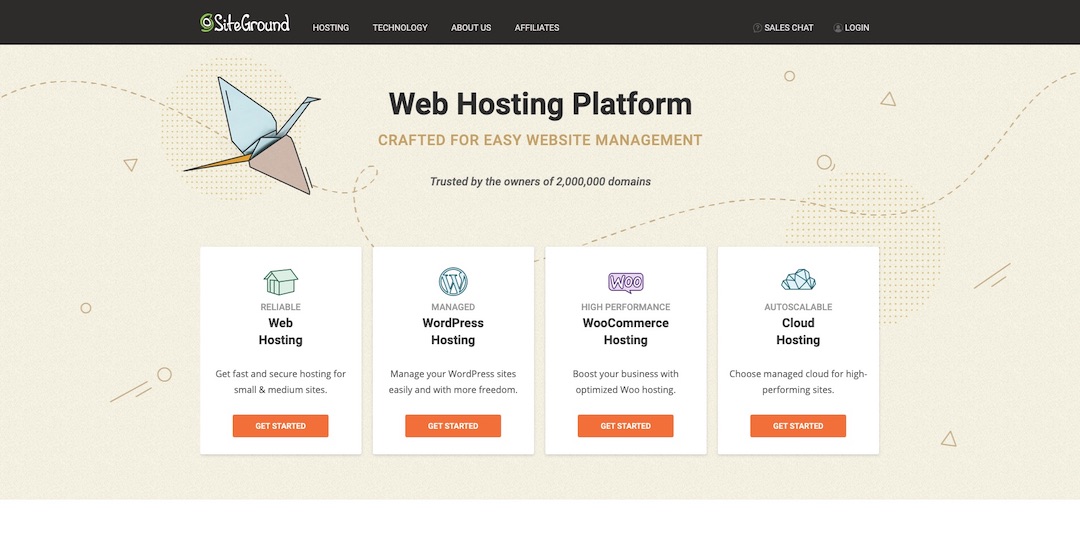Click 'Crafted for easy website management' subtitle
The image size is (1080, 549).
540,141
